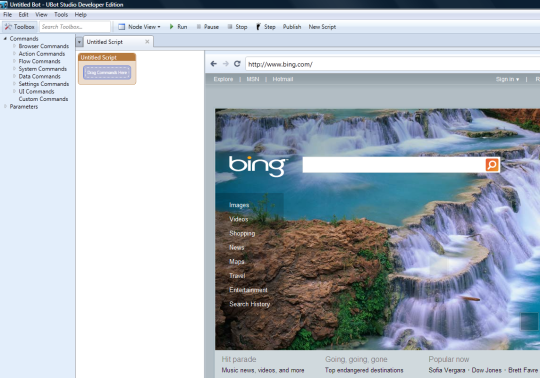Open the File menu
This screenshot has width=540, height=378.
8,14
